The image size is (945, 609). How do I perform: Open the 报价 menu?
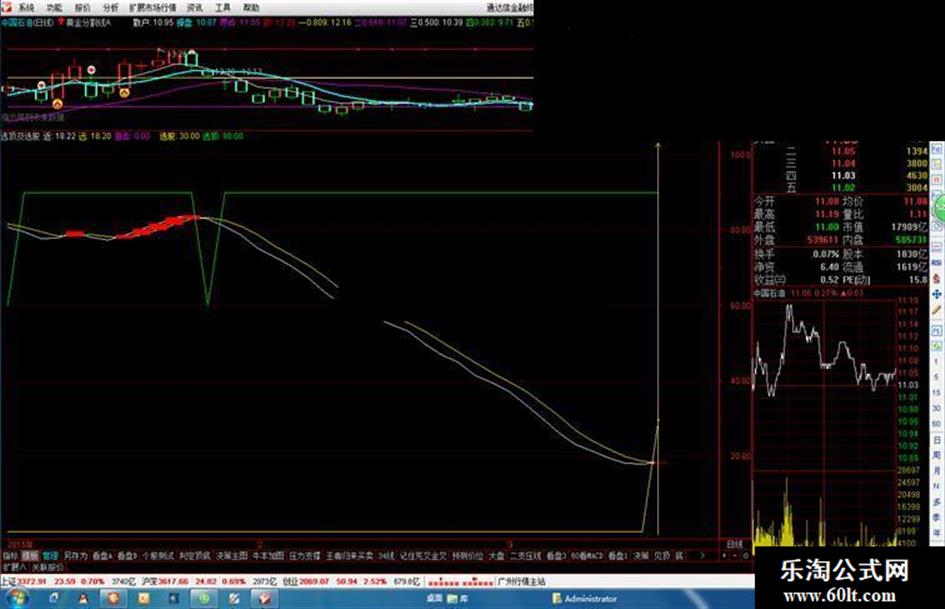83,8
